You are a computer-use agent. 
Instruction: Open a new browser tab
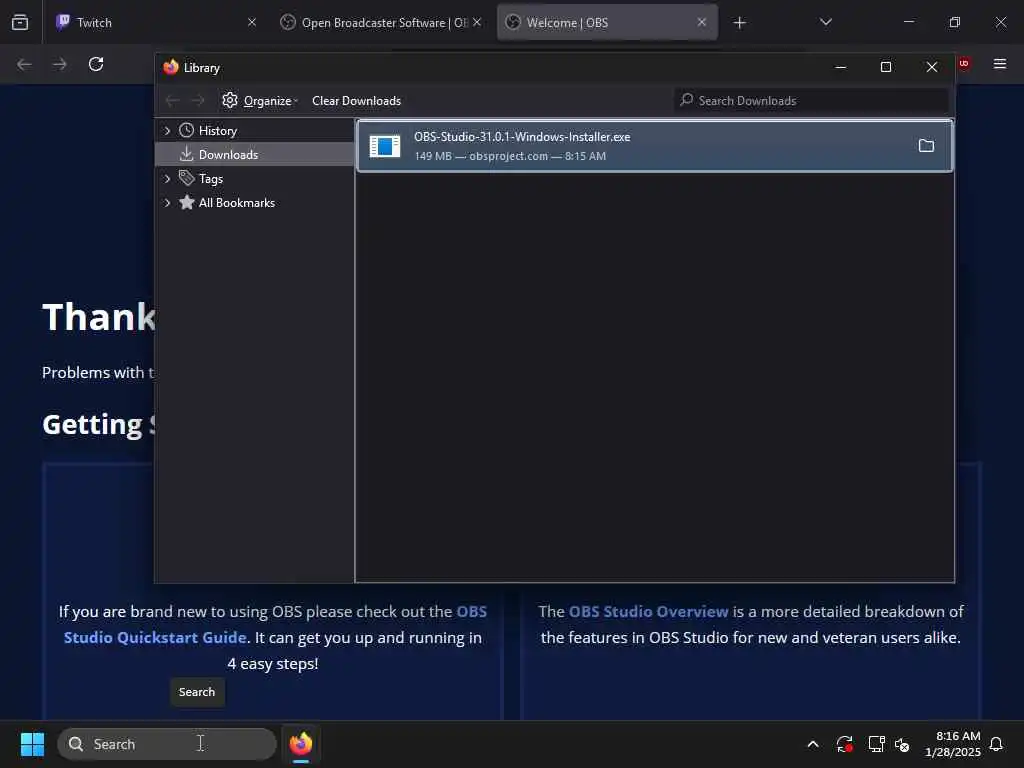739,23
